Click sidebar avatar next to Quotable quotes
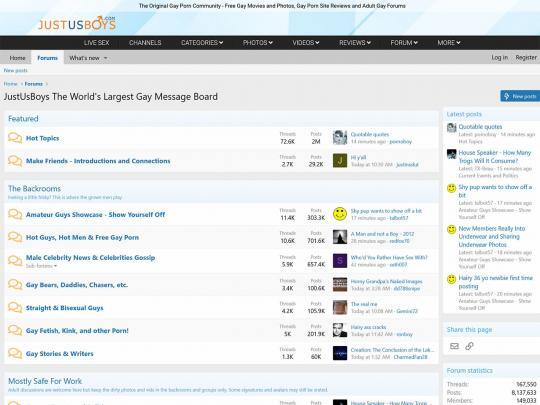540x405 pixels. tap(451, 128)
